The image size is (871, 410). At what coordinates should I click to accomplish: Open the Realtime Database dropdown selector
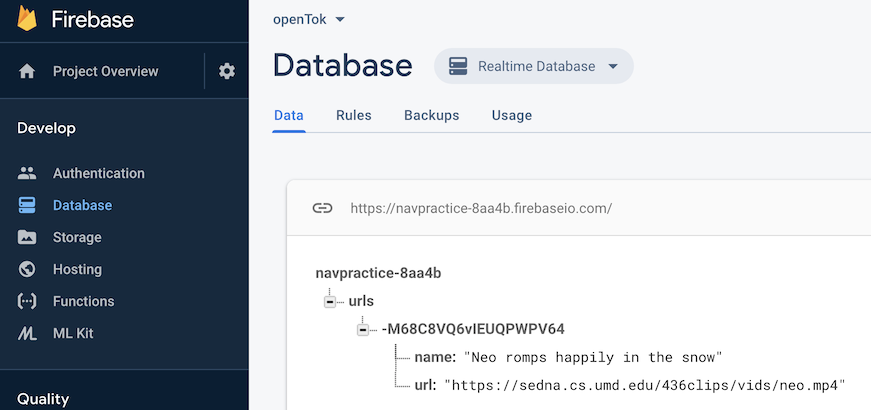(x=534, y=66)
